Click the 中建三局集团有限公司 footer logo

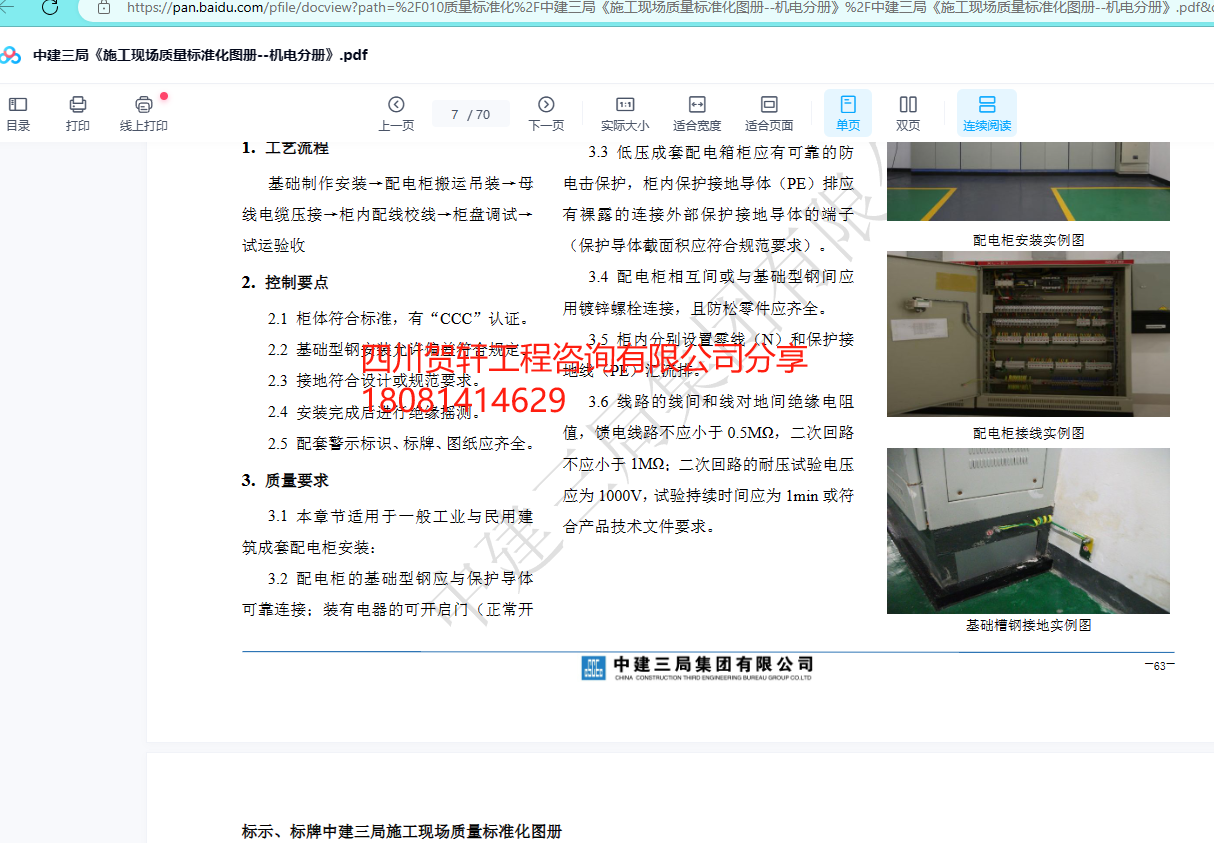point(697,667)
